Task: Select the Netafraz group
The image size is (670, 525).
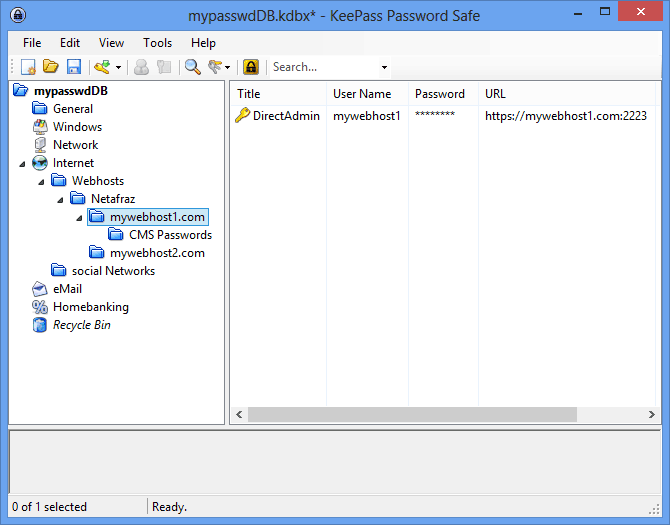Action: (x=113, y=199)
